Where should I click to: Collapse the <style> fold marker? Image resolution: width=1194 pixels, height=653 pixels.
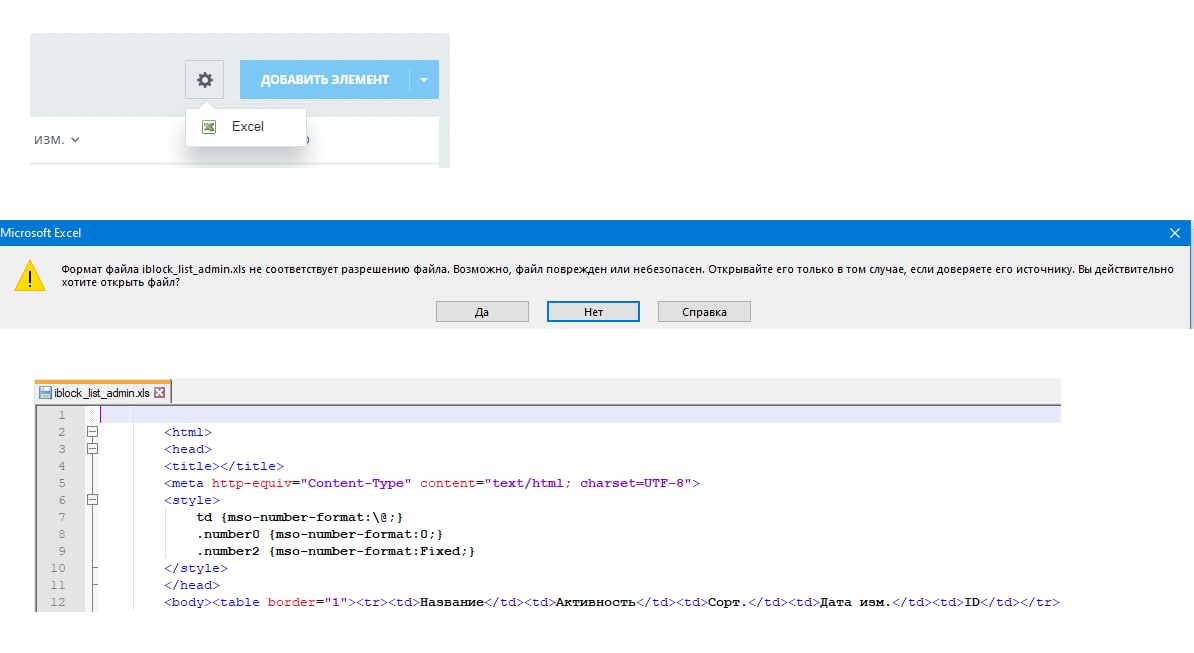click(x=92, y=500)
